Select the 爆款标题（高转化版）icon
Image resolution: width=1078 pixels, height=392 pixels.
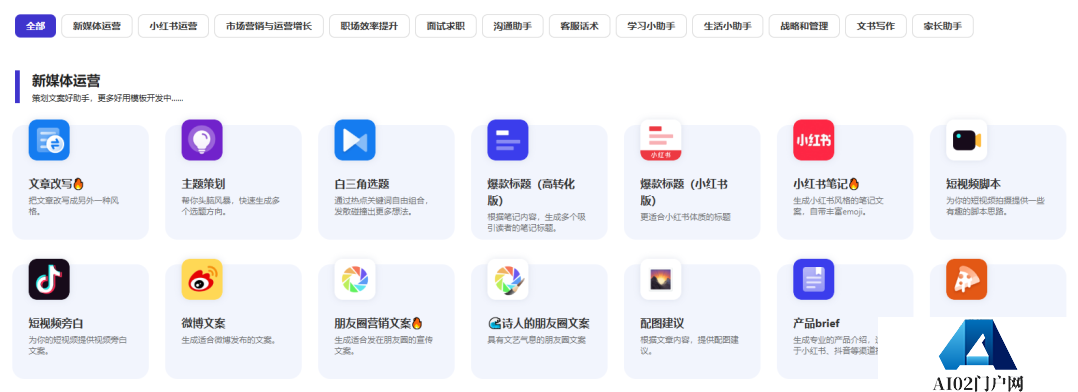click(507, 140)
